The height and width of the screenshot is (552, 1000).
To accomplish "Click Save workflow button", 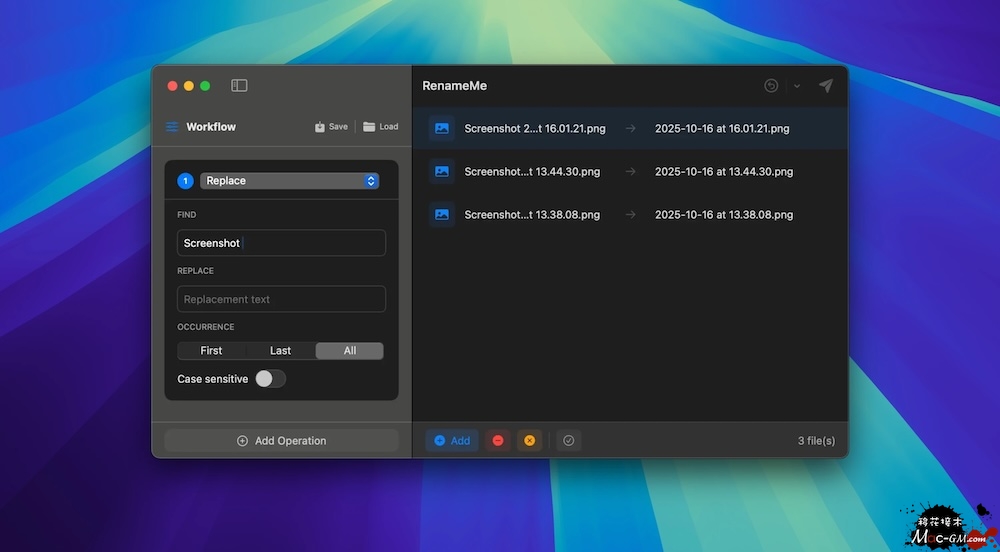I will click(331, 127).
